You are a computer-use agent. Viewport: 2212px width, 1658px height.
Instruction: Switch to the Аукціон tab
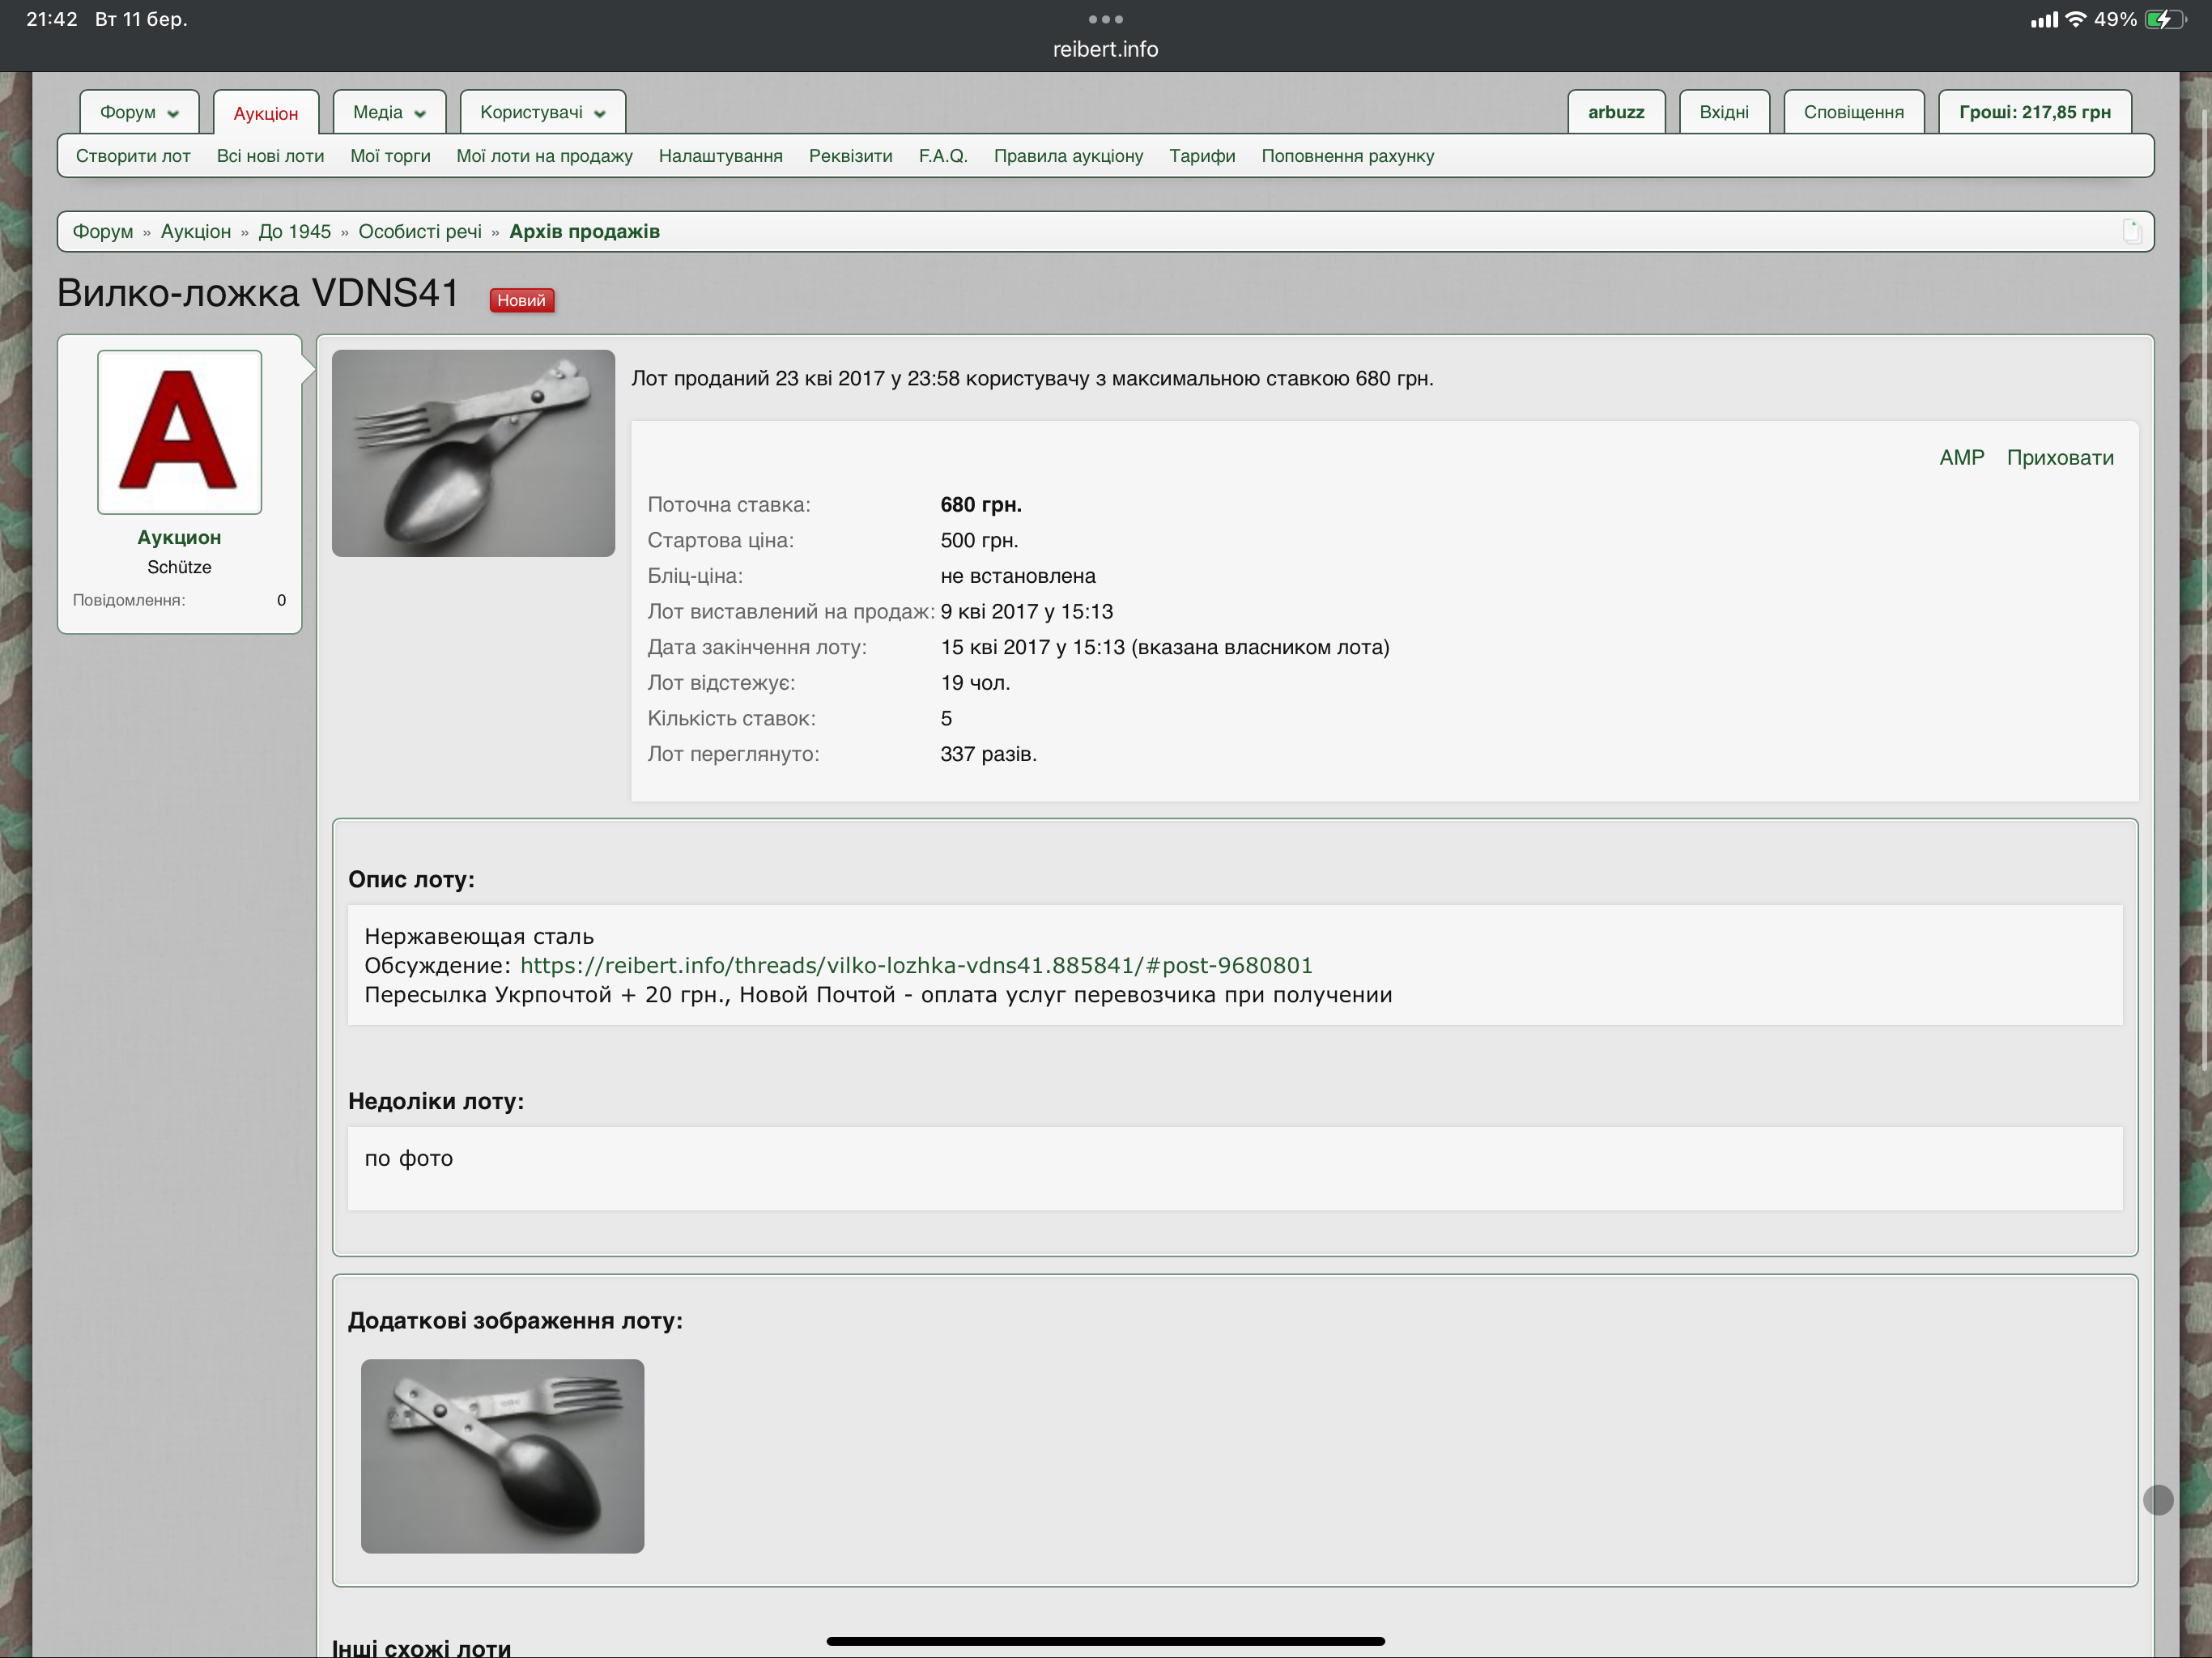click(x=266, y=113)
